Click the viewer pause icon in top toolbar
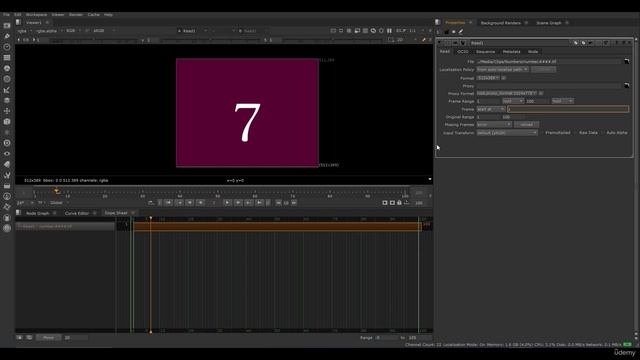Image resolution: width=640 pixels, height=360 pixels. [389, 31]
